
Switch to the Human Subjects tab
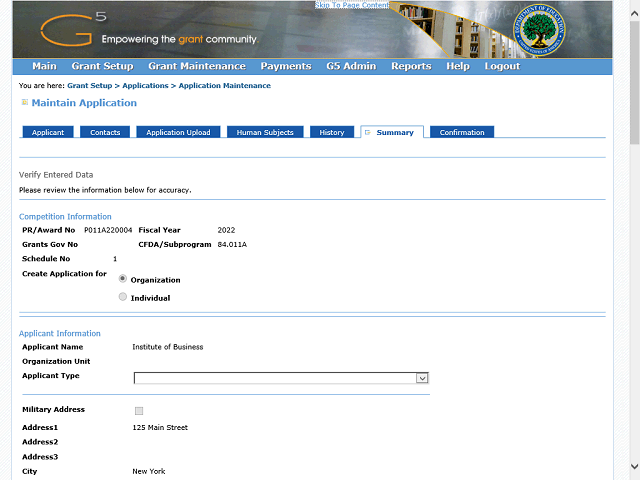(x=265, y=132)
